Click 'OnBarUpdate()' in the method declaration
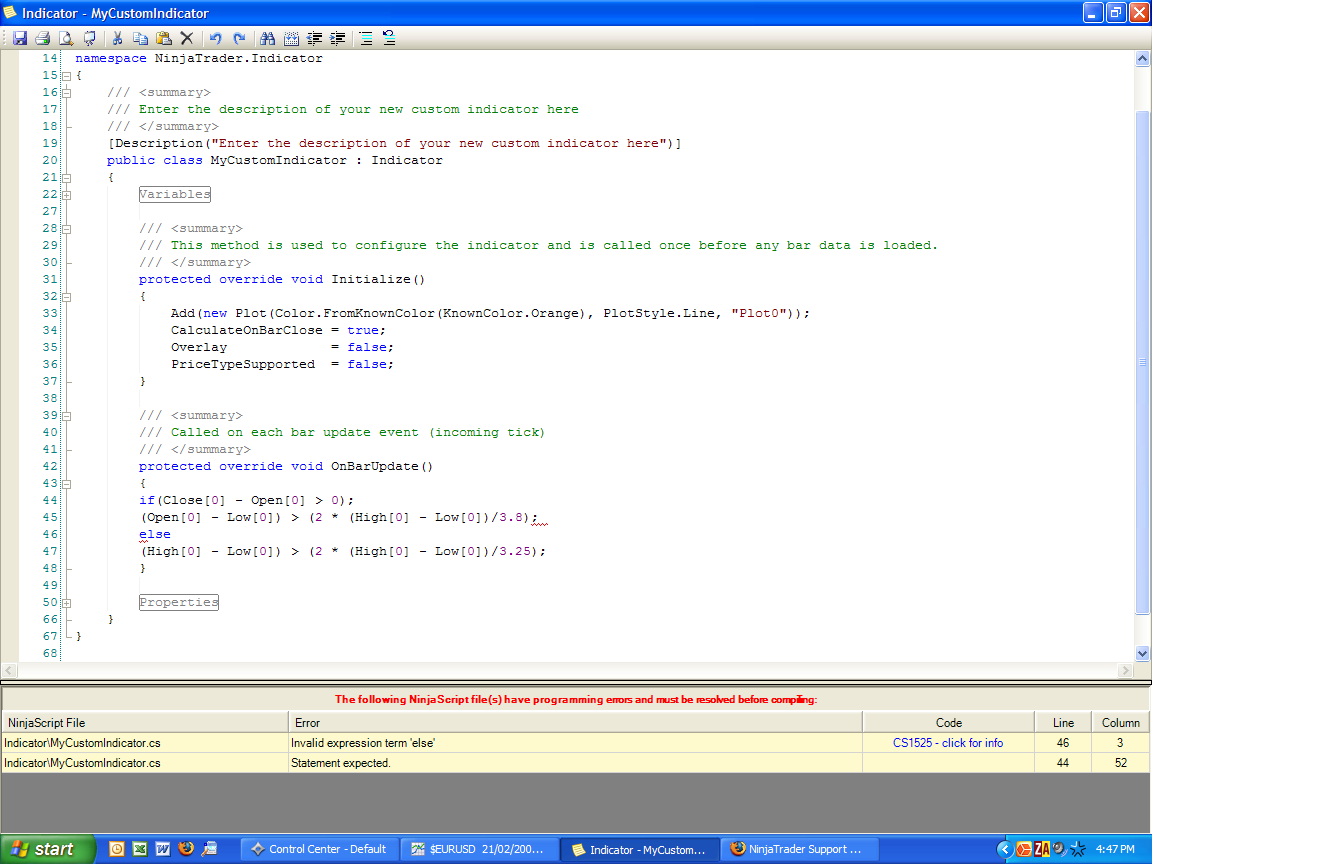This screenshot has height=864, width=1342. coord(382,466)
